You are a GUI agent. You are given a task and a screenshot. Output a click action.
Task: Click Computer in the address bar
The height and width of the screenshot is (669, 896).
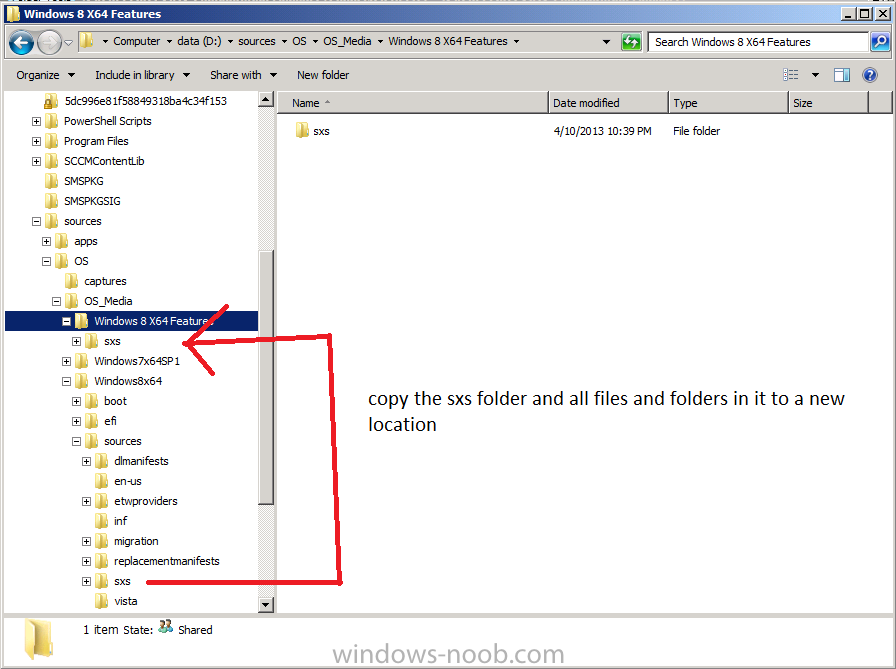pyautogui.click(x=137, y=41)
